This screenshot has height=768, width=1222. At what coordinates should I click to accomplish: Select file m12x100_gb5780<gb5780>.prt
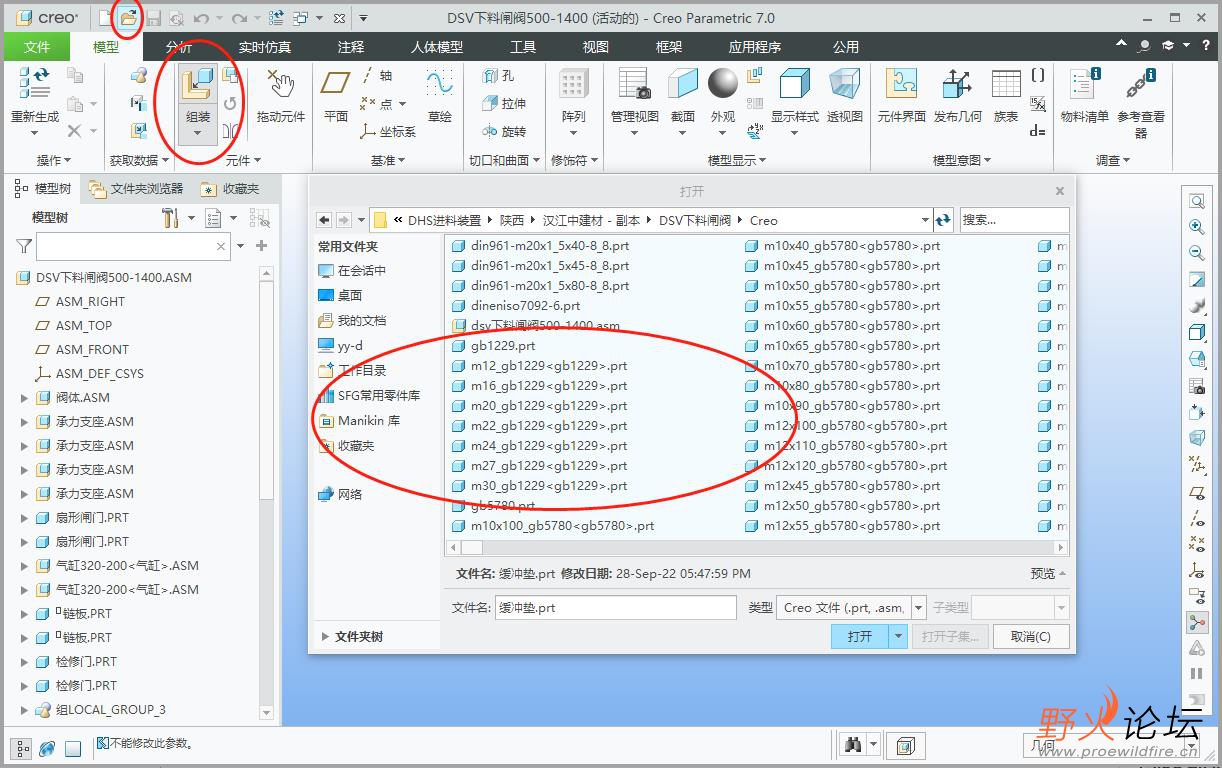pos(846,425)
